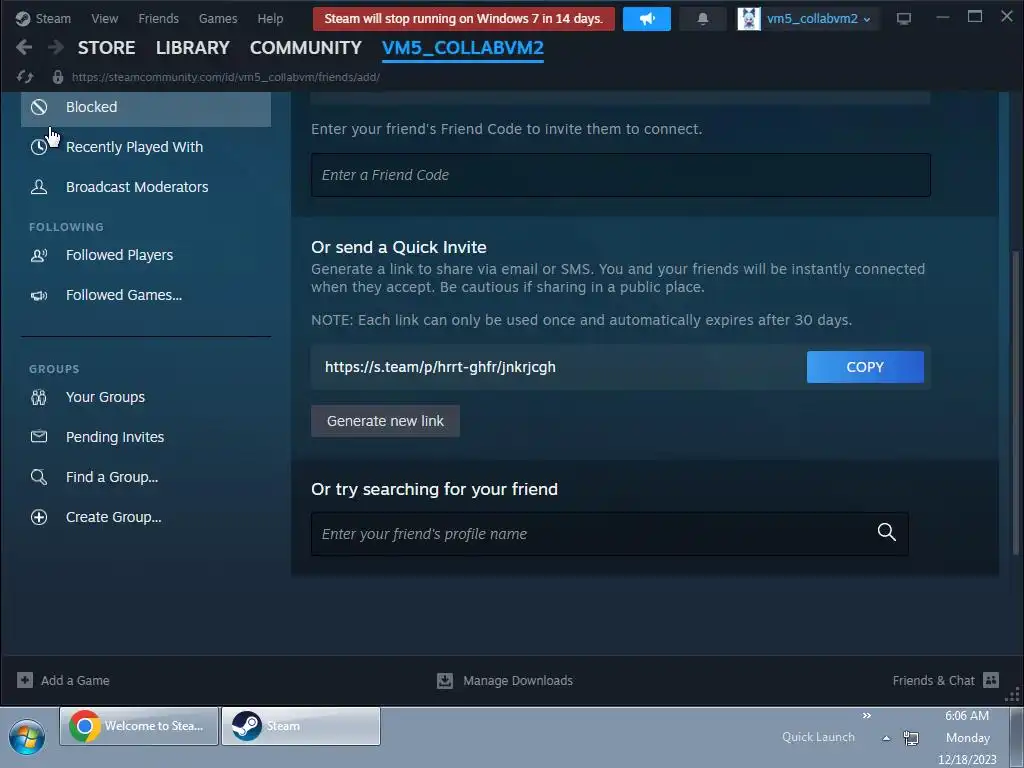Click the Followed Players icon
The width and height of the screenshot is (1024, 768).
click(39, 255)
